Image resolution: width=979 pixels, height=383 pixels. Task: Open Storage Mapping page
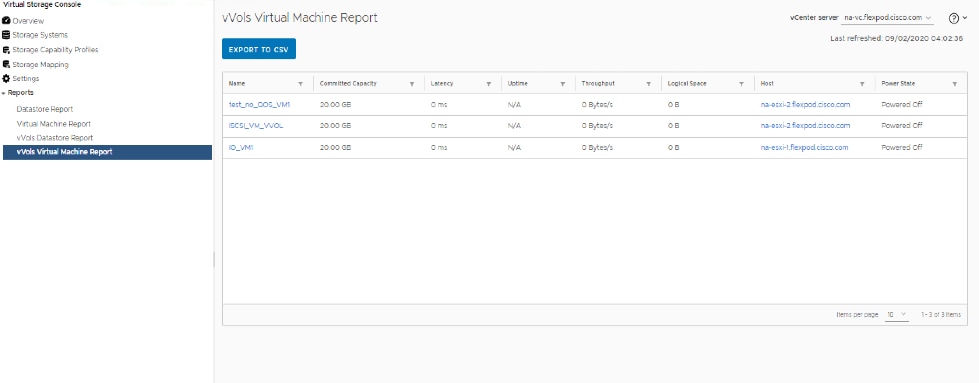[40, 64]
